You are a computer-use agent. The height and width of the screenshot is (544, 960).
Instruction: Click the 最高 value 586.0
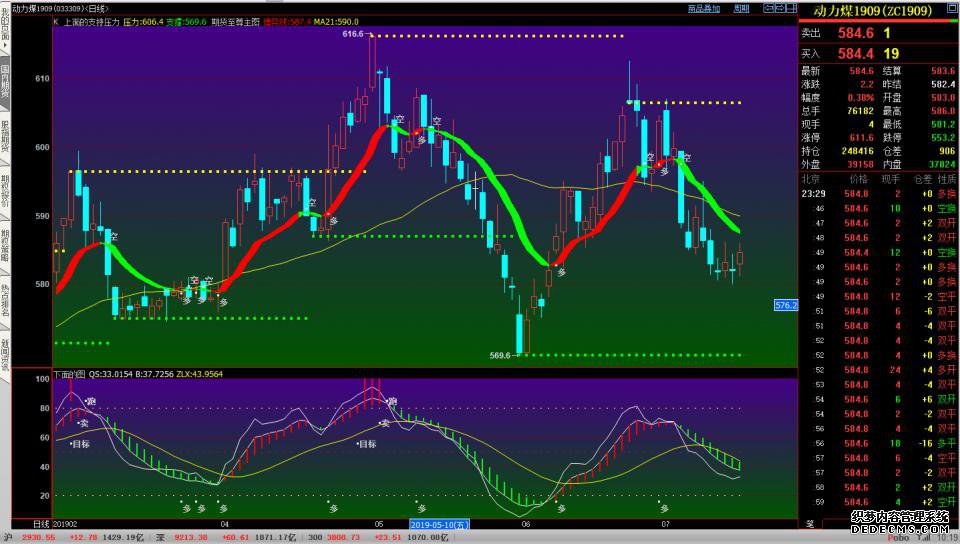943,111
